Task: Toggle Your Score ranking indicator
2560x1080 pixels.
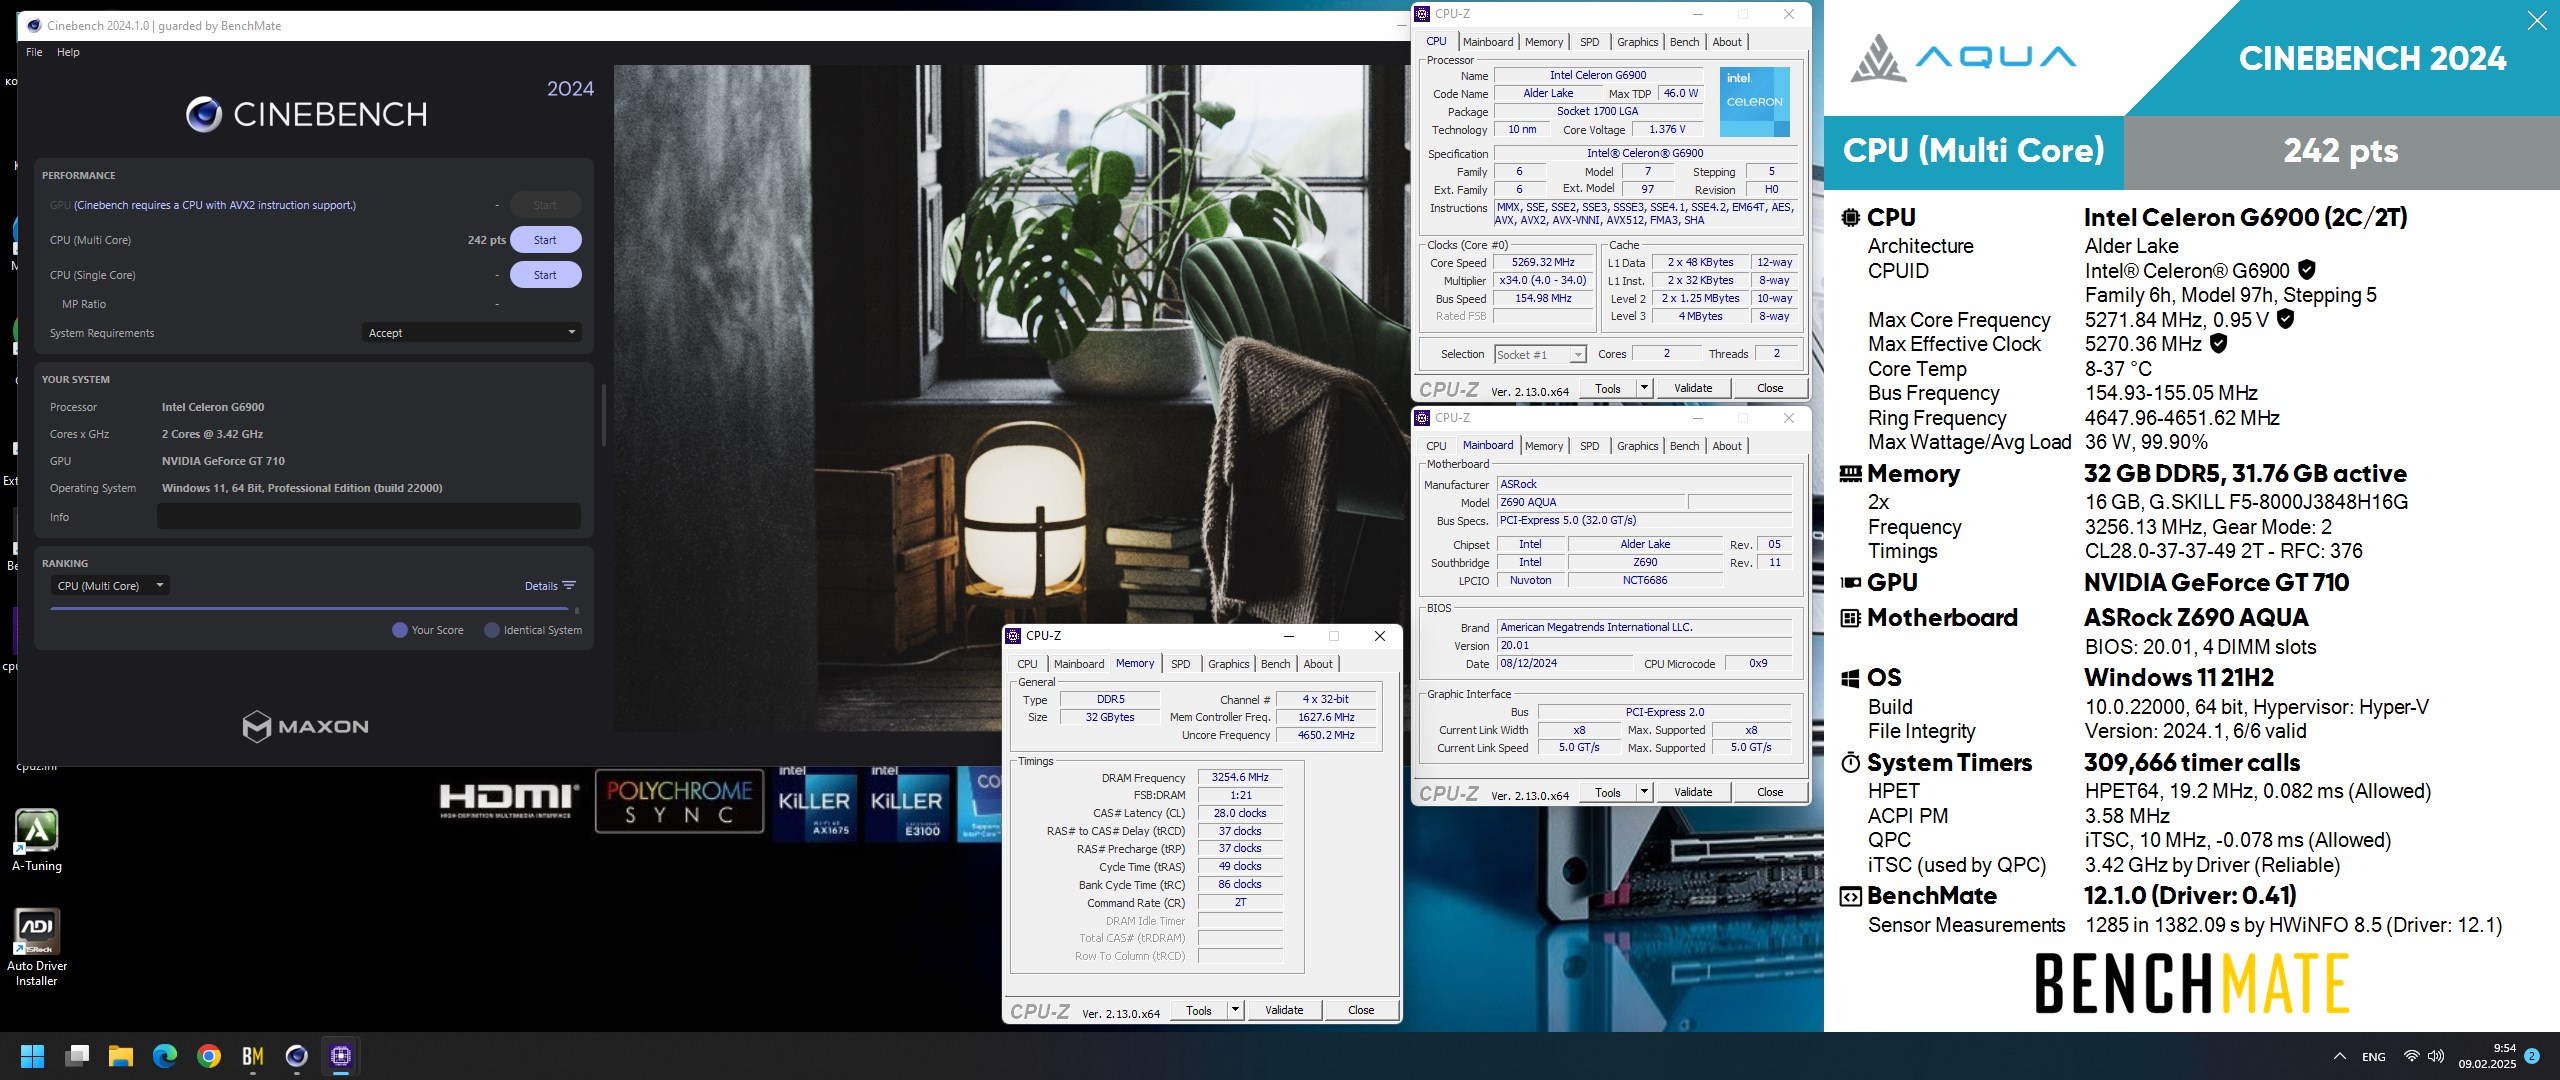Action: pos(400,630)
